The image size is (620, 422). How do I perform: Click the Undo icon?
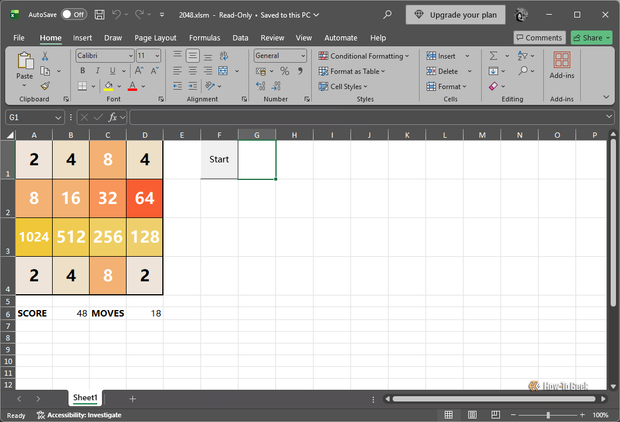point(116,15)
